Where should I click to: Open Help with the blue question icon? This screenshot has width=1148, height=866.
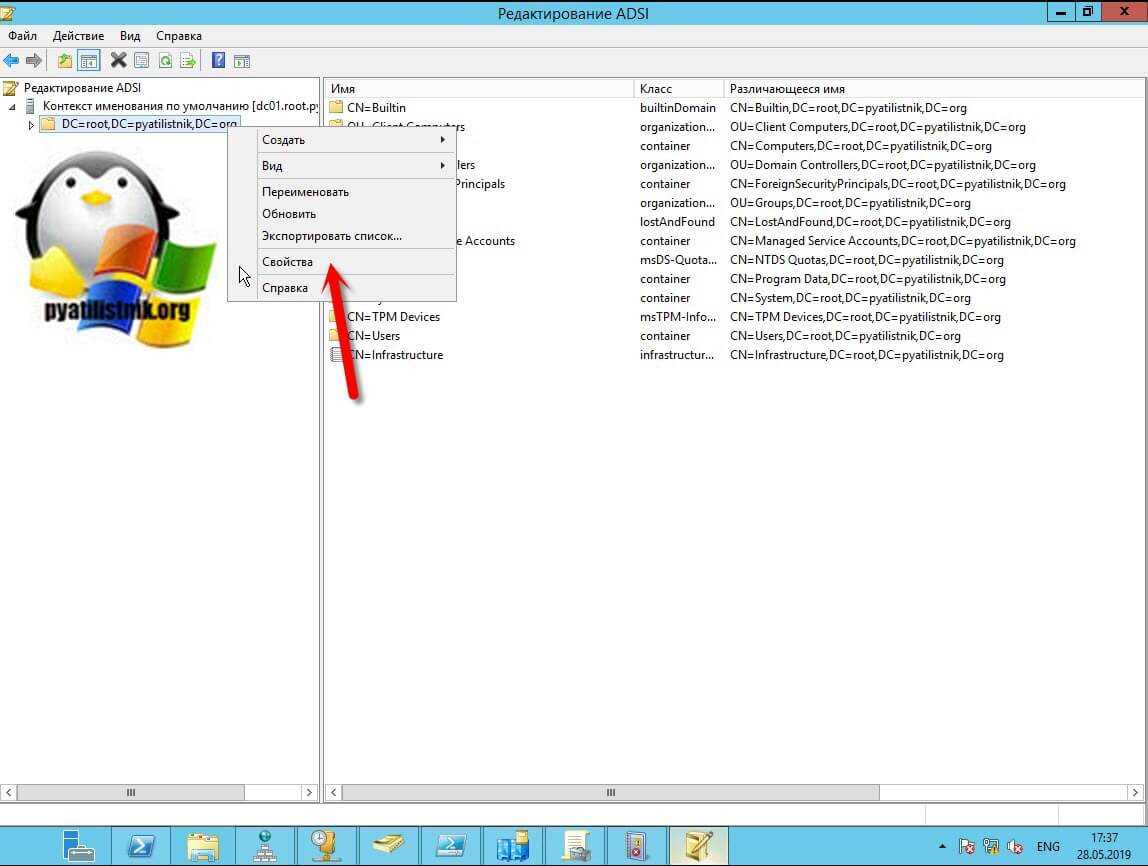click(x=218, y=61)
